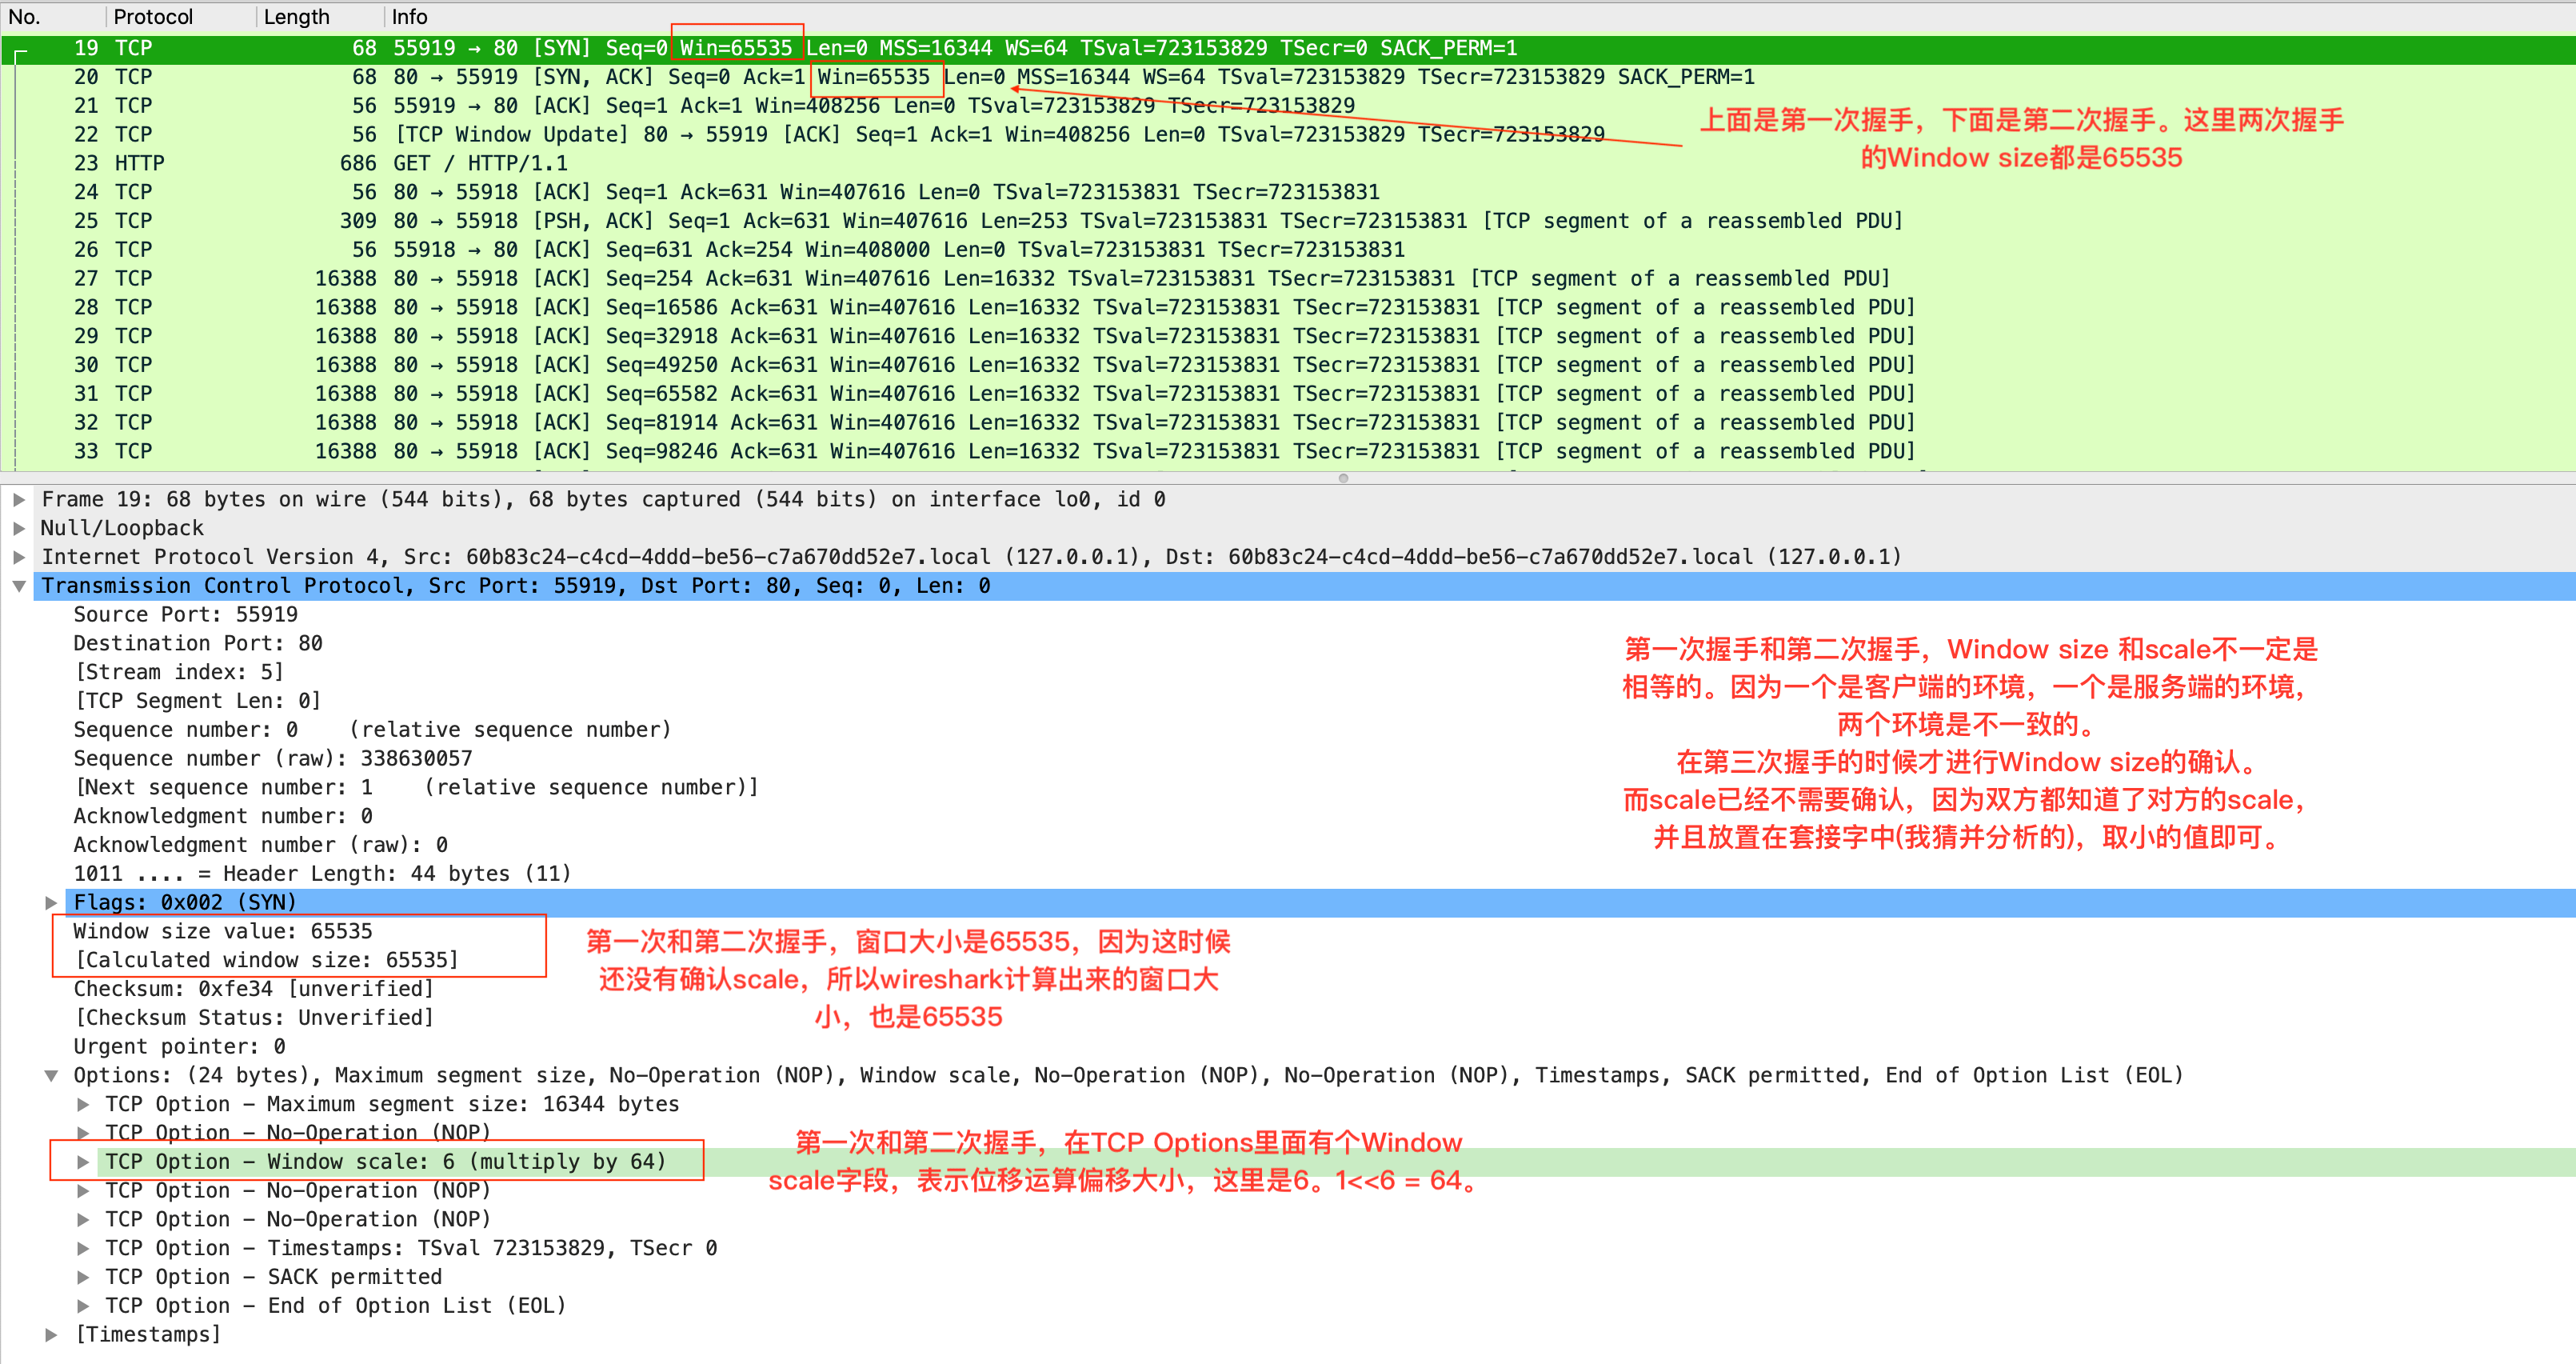Click the pane divider handle between panels

pyautogui.click(x=1343, y=478)
